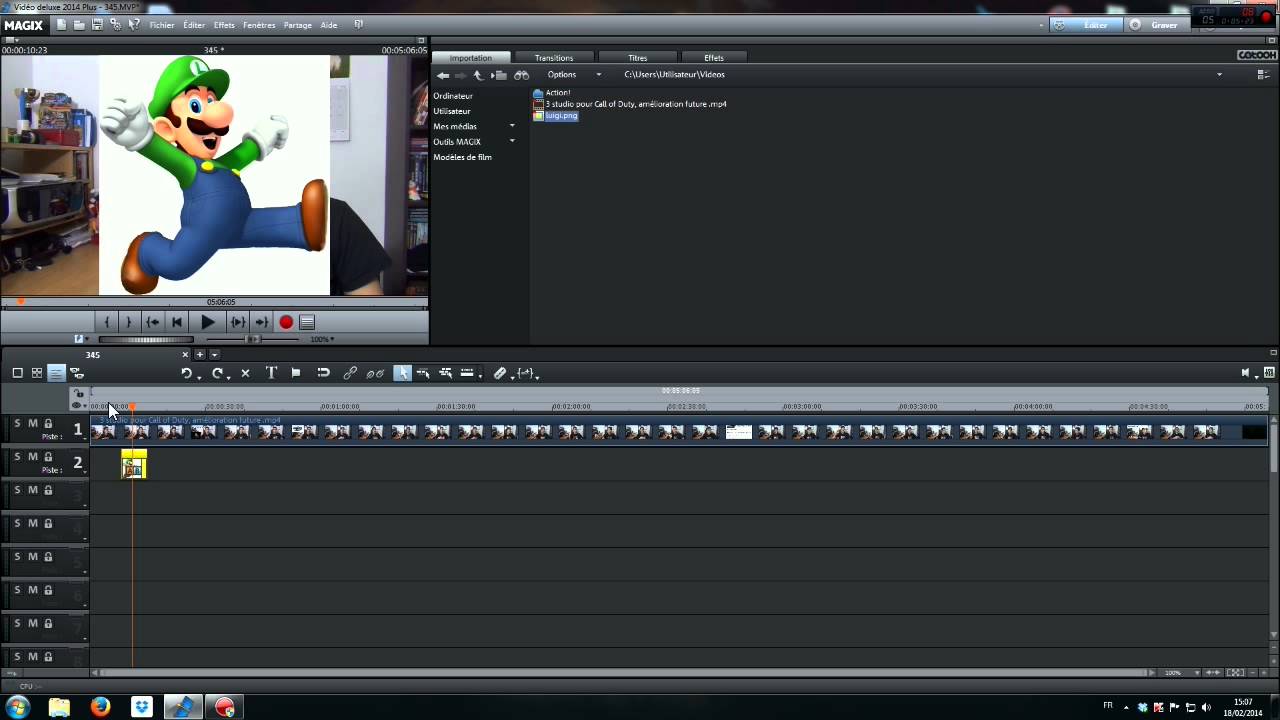Switch to the Transitions tab
Viewport: 1280px width, 720px height.
[x=554, y=58]
